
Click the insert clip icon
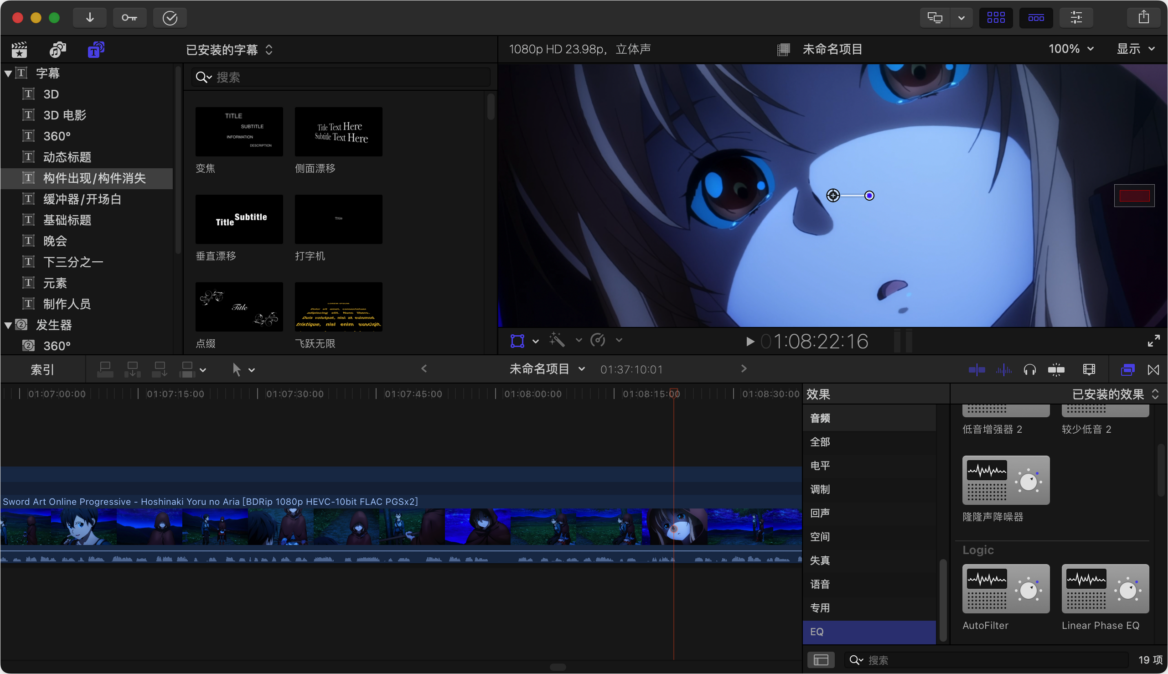tap(133, 369)
